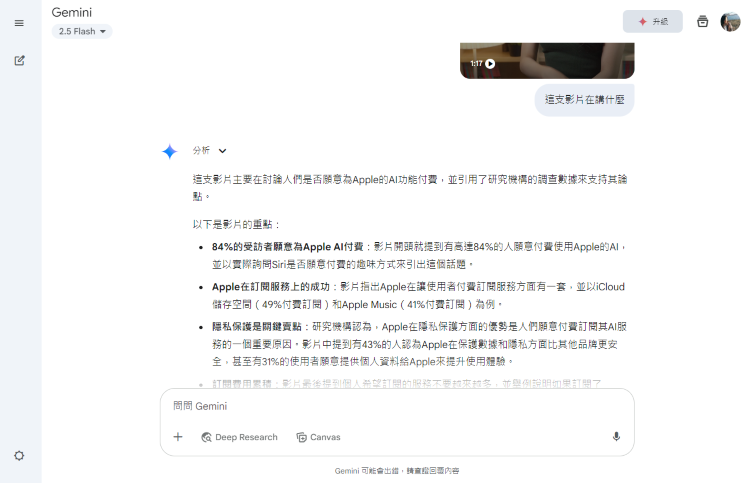
Task: Click the line 以下是影片的重點
Action: pyautogui.click(x=236, y=224)
